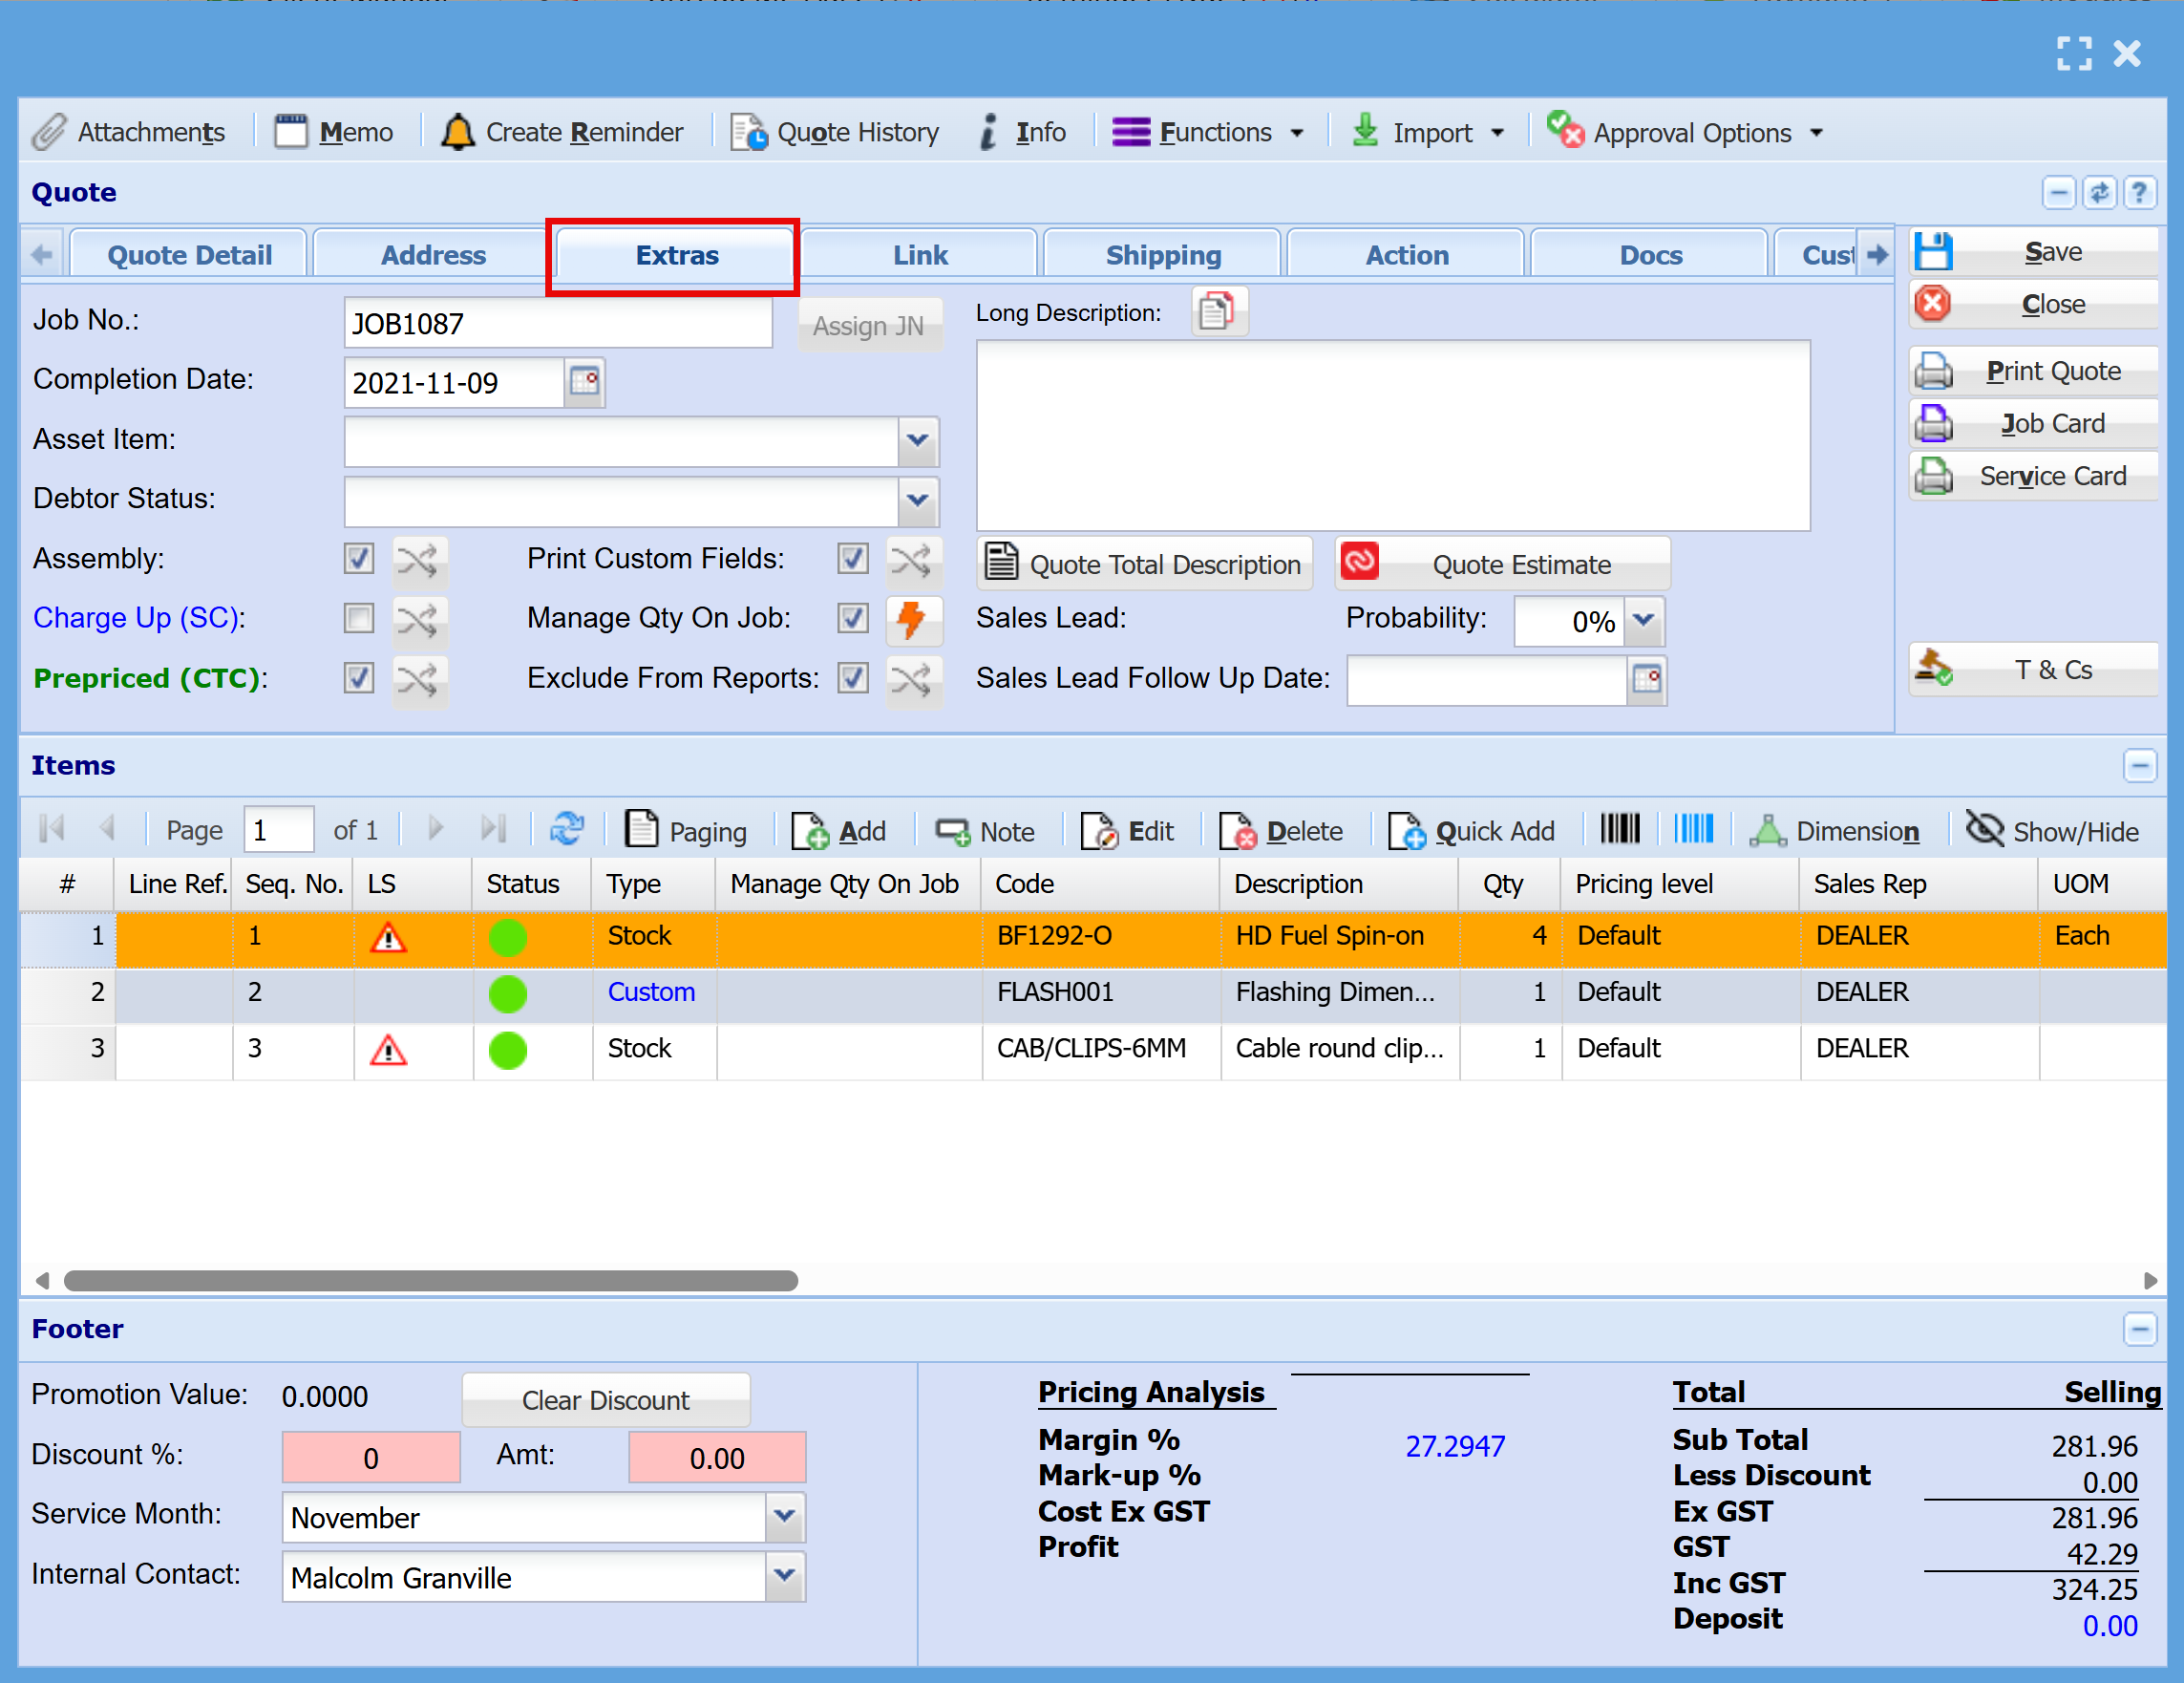Click the Items horizontal scrollbar
This screenshot has height=1683, width=2184.
[431, 1280]
